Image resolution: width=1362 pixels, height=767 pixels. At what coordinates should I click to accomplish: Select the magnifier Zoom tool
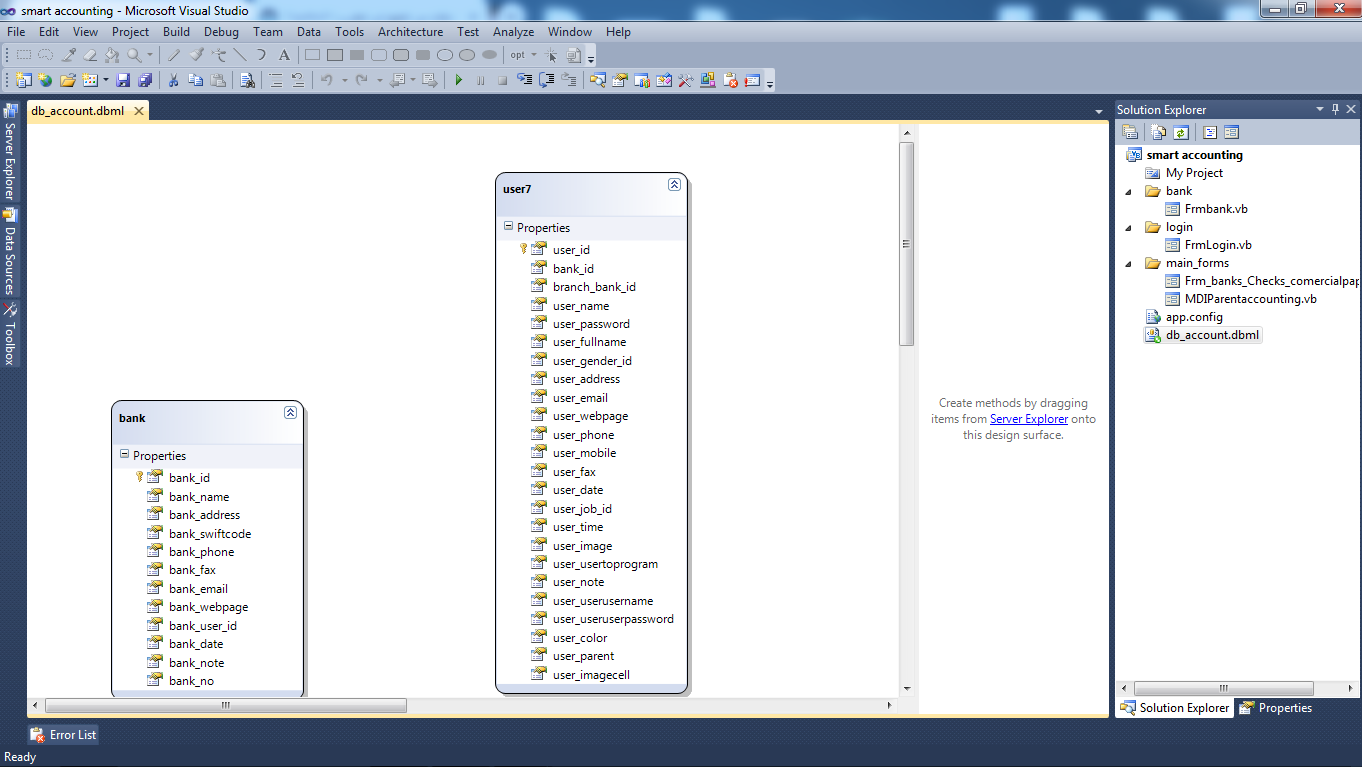point(134,55)
